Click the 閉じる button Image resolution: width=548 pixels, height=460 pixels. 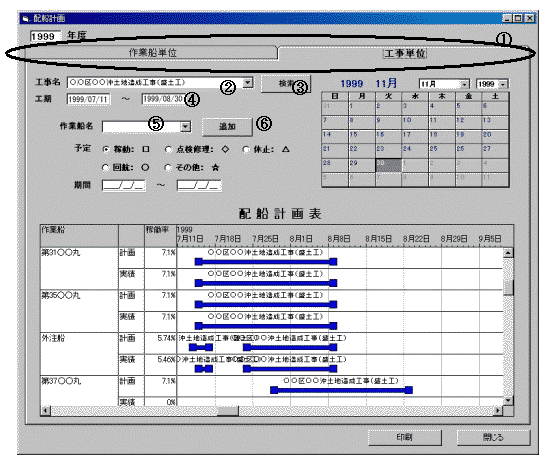(x=493, y=437)
